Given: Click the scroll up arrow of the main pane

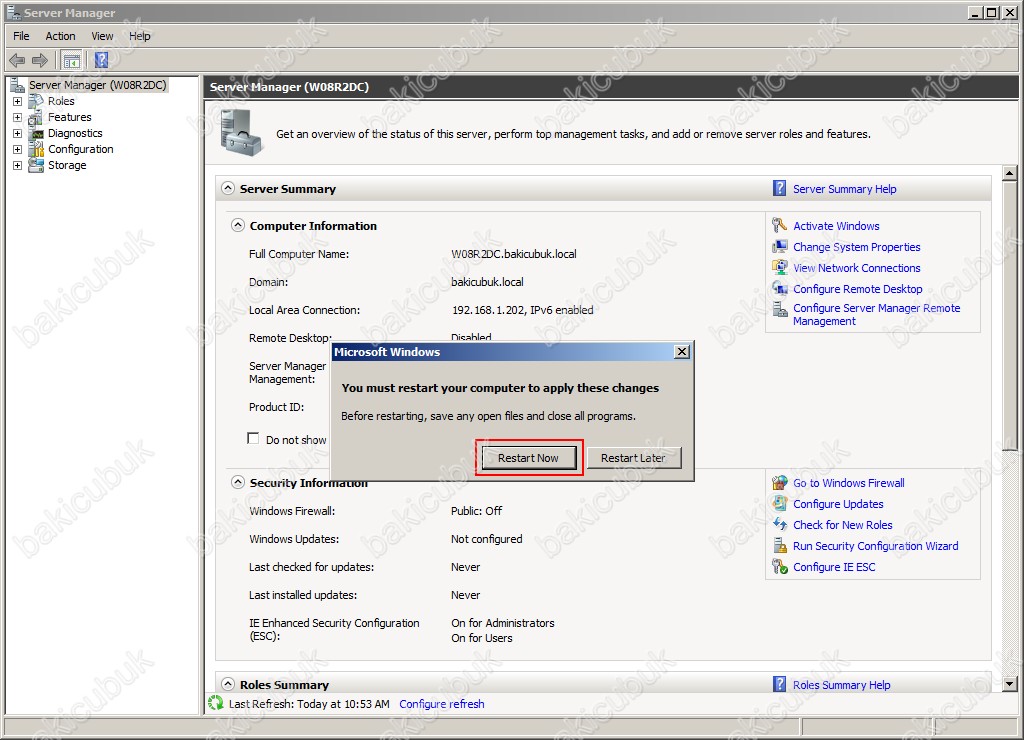Looking at the screenshot, I should point(1010,173).
